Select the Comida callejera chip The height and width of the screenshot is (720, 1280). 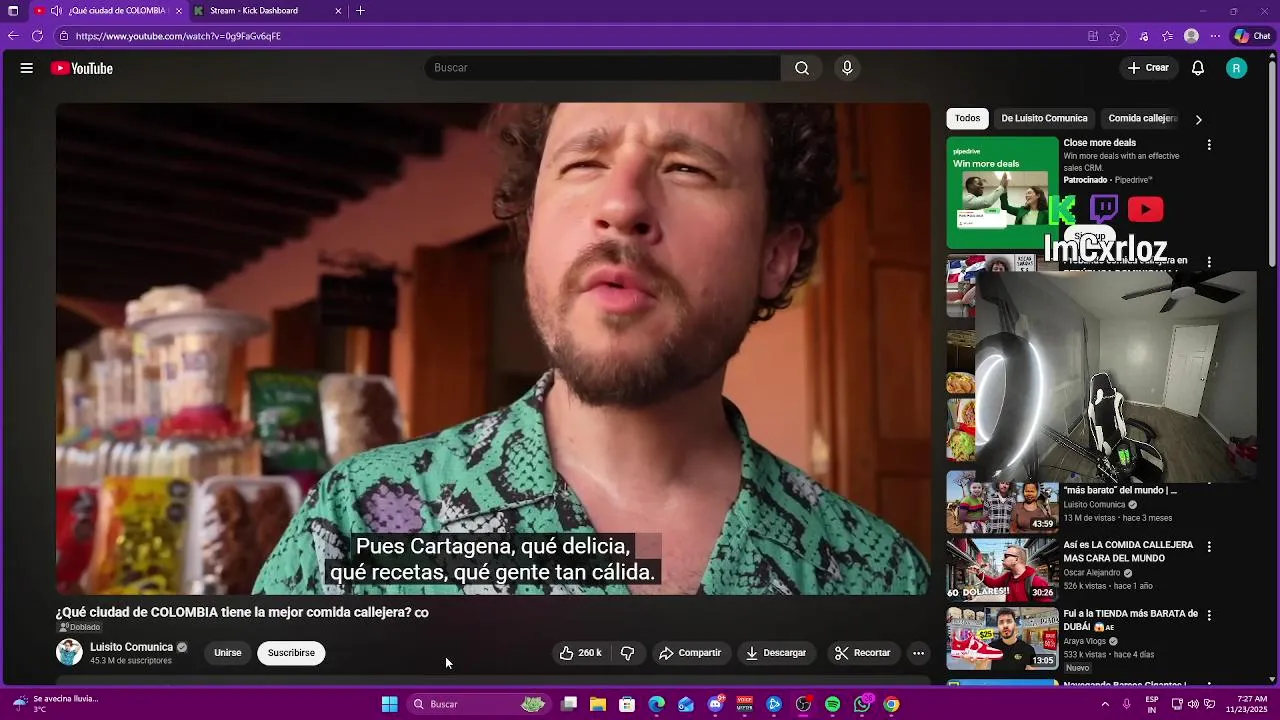1142,118
